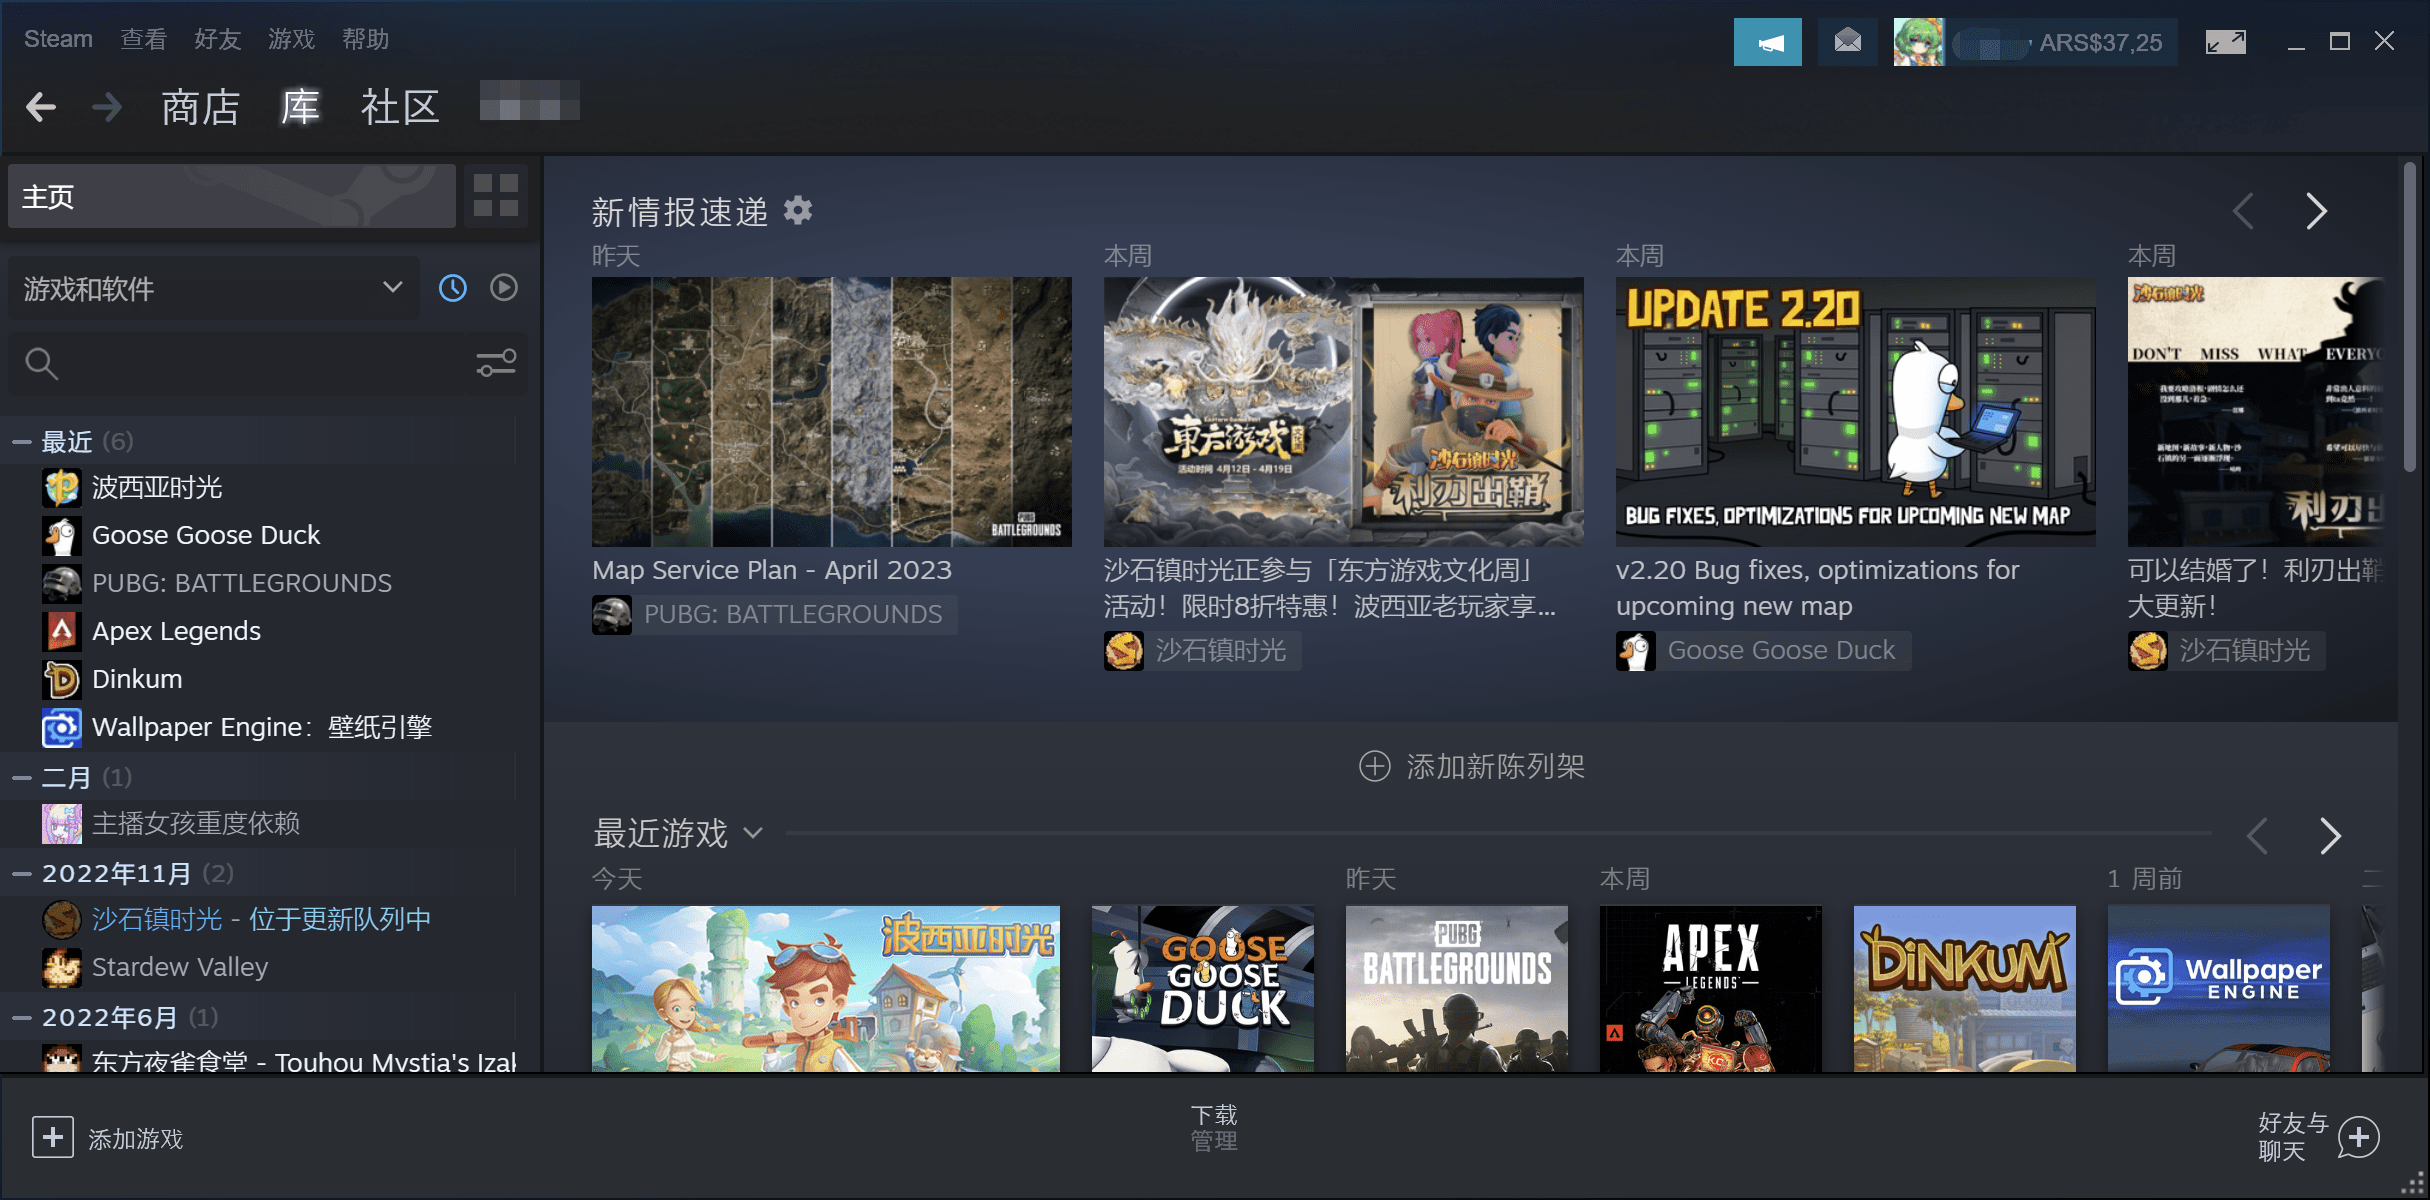Click the Goose Goose Duck sidebar icon
This screenshot has width=2430, height=1200.
coord(62,535)
